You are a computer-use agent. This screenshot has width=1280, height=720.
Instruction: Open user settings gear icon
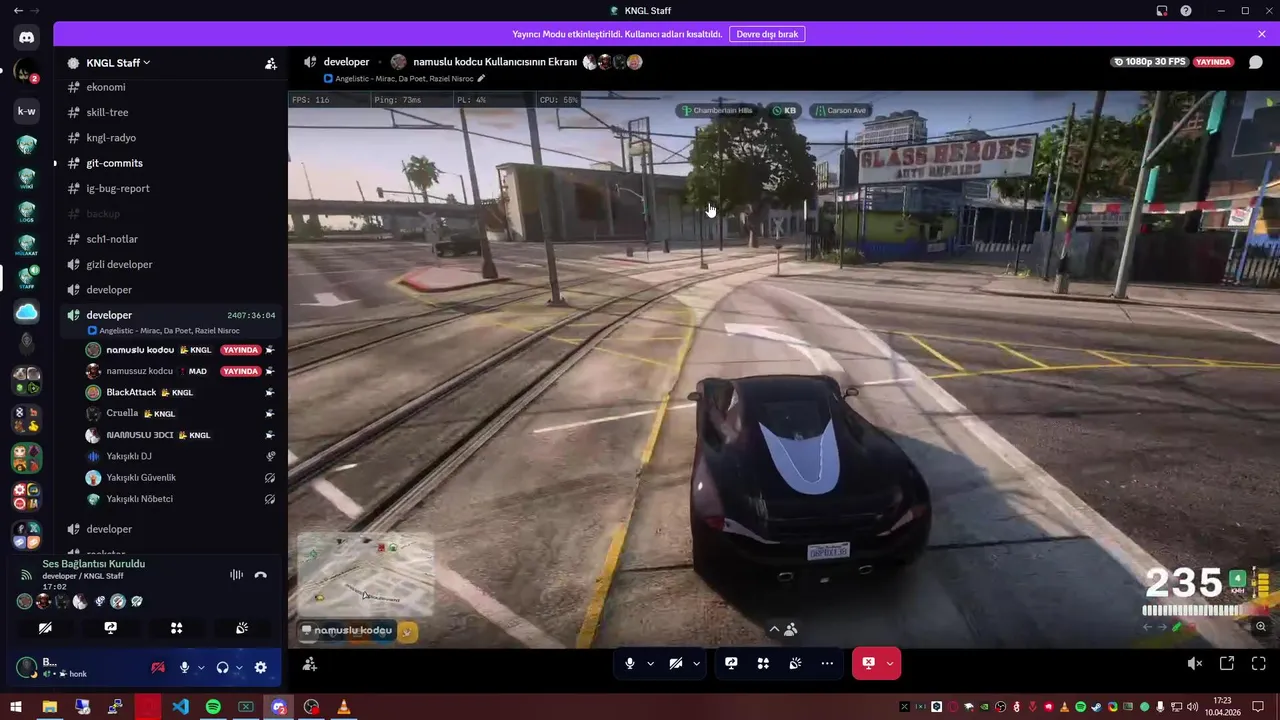pos(261,667)
